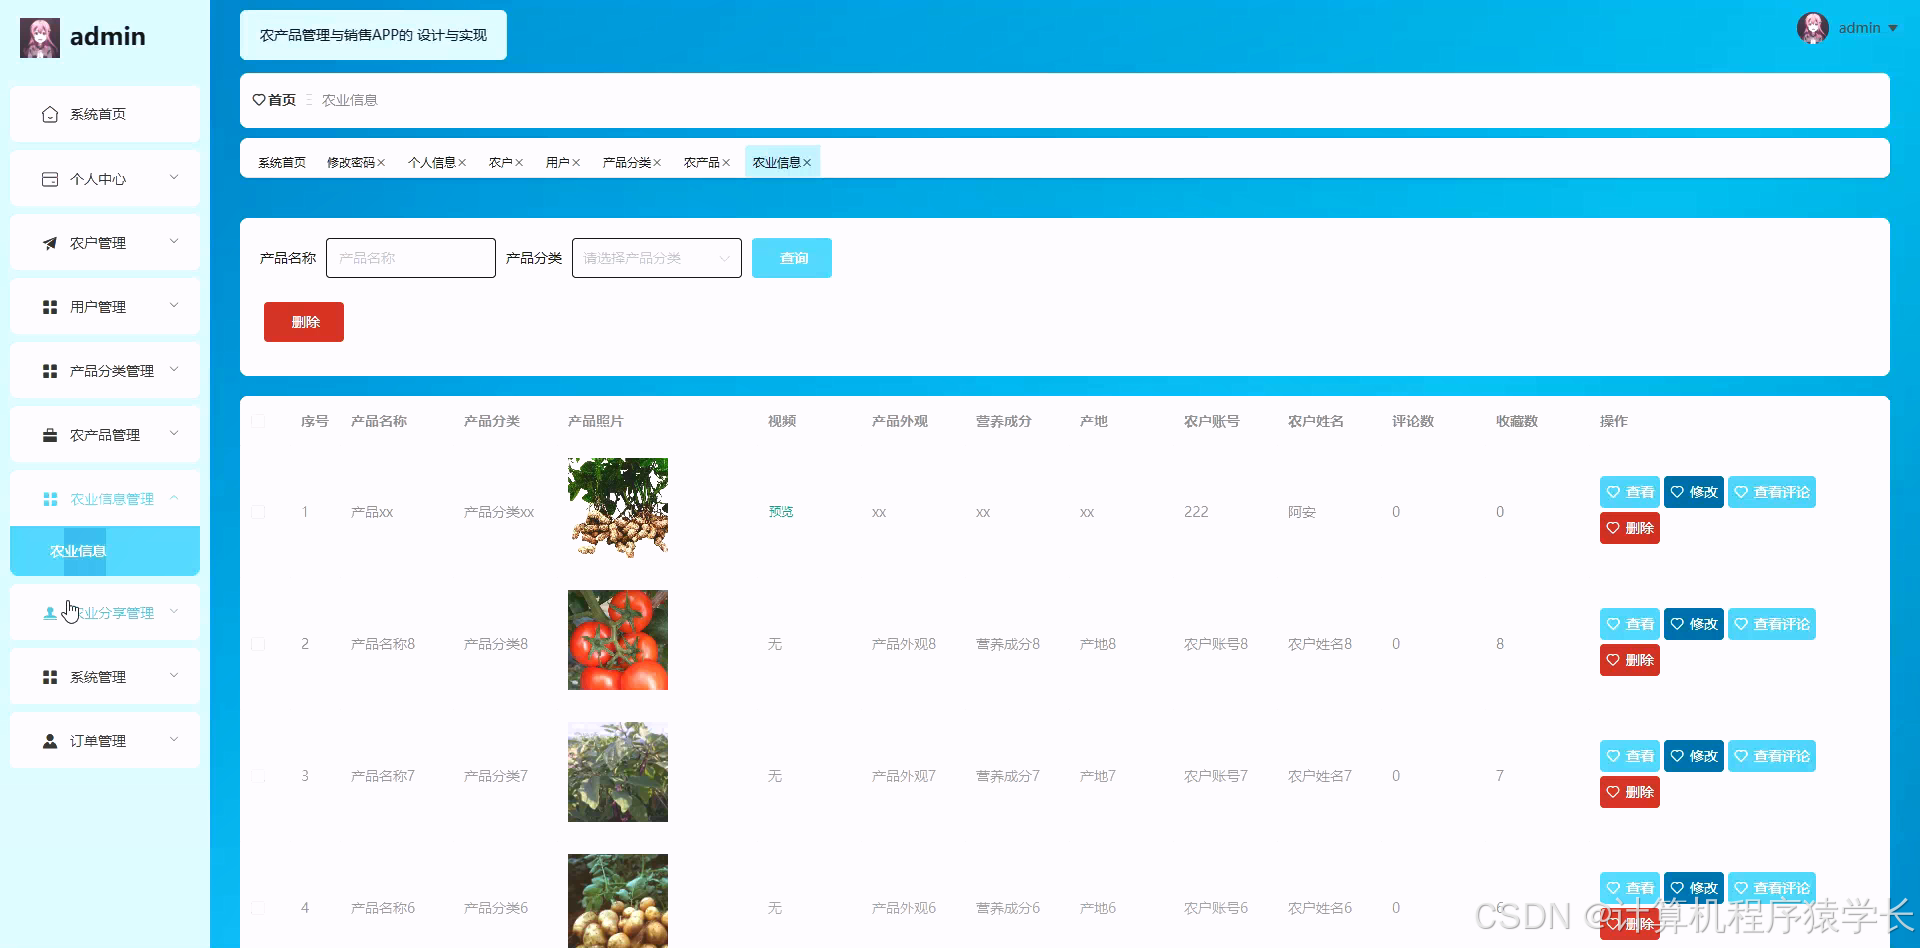Close the 个人信息 tab with its X
Viewport: 1920px width, 948px height.
click(x=462, y=163)
